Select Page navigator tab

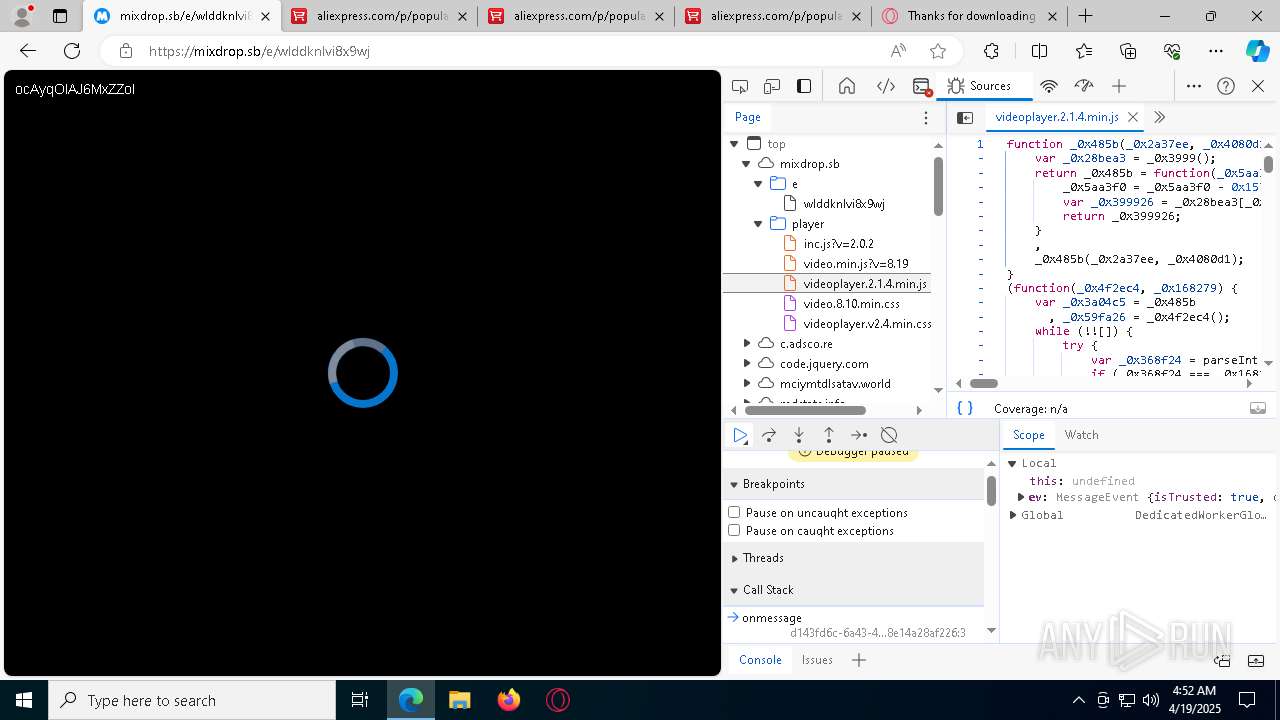[748, 117]
